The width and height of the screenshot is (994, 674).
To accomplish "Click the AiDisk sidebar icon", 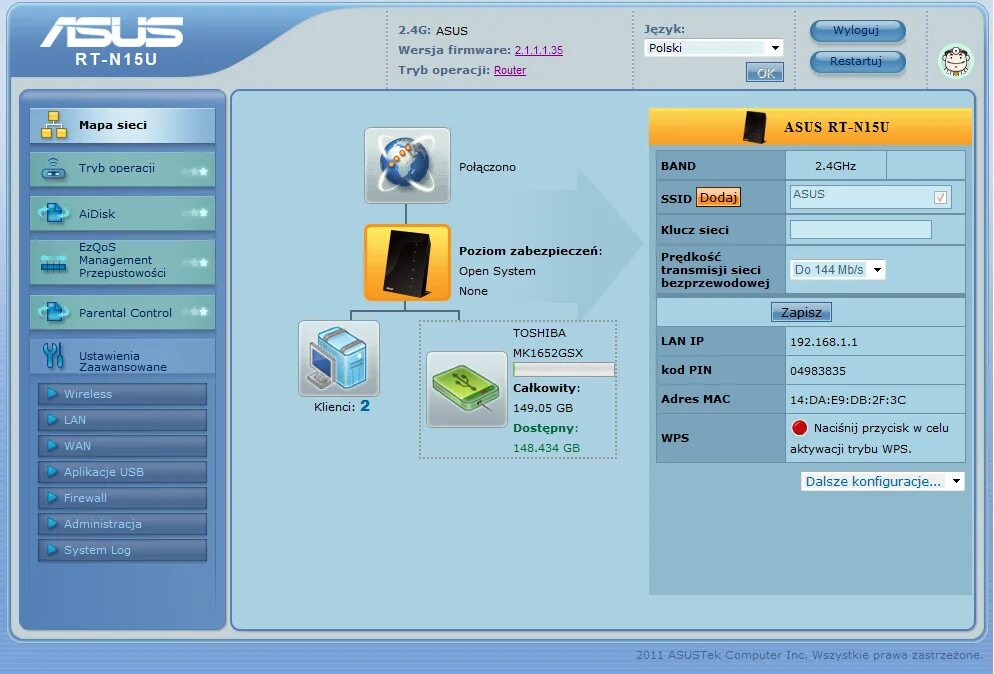I will pyautogui.click(x=54, y=213).
